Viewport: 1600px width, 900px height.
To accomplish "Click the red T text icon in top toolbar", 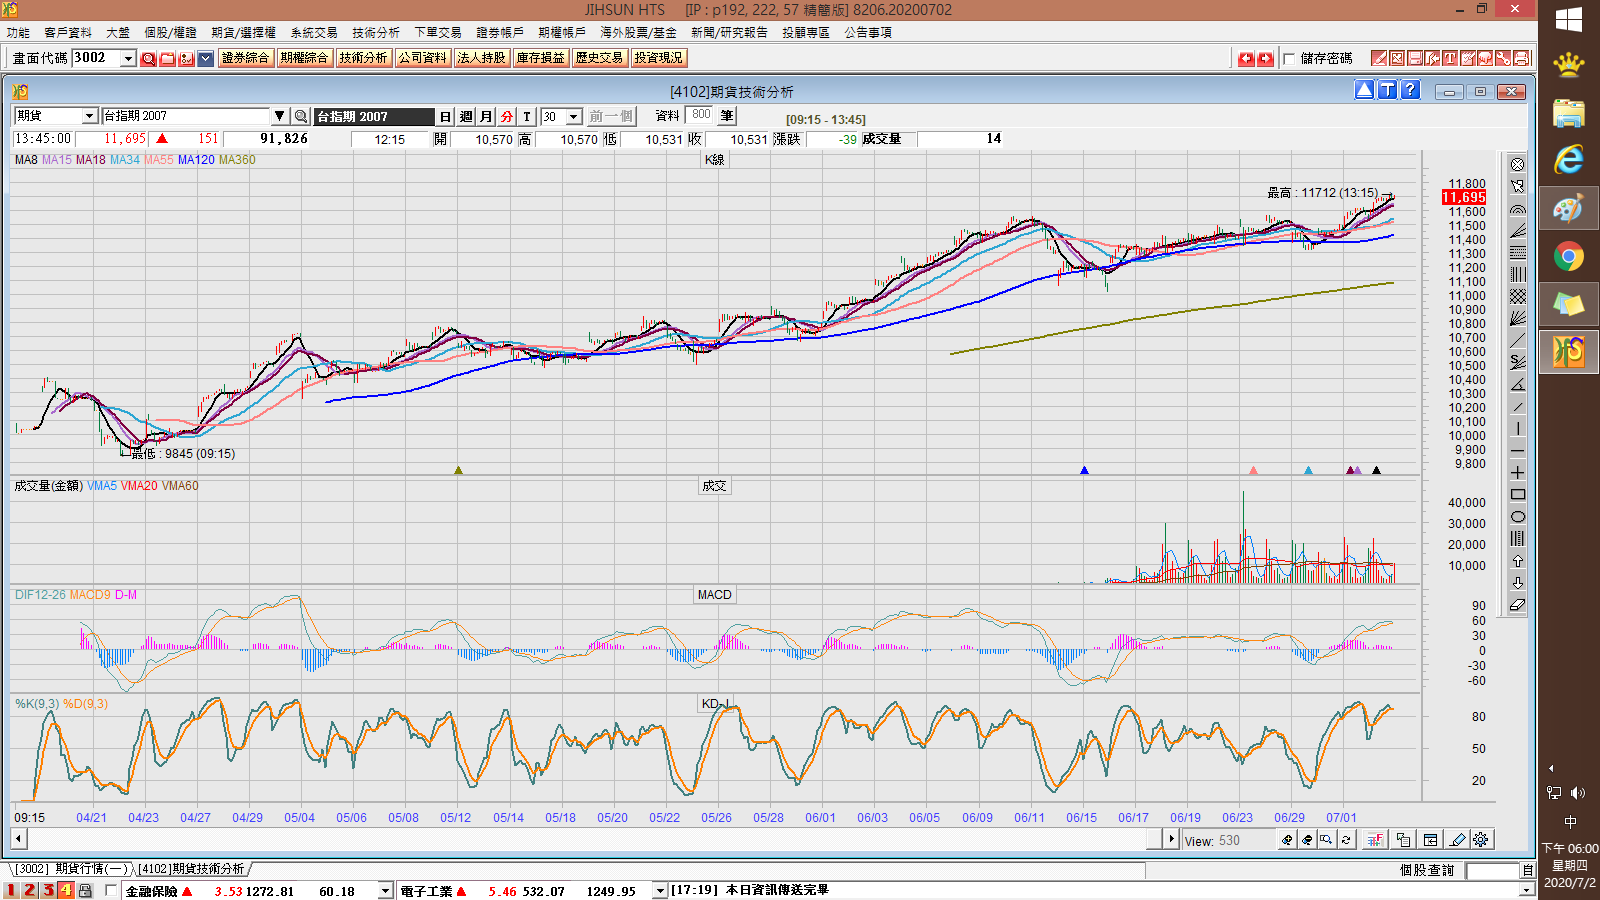I will 1450,58.
